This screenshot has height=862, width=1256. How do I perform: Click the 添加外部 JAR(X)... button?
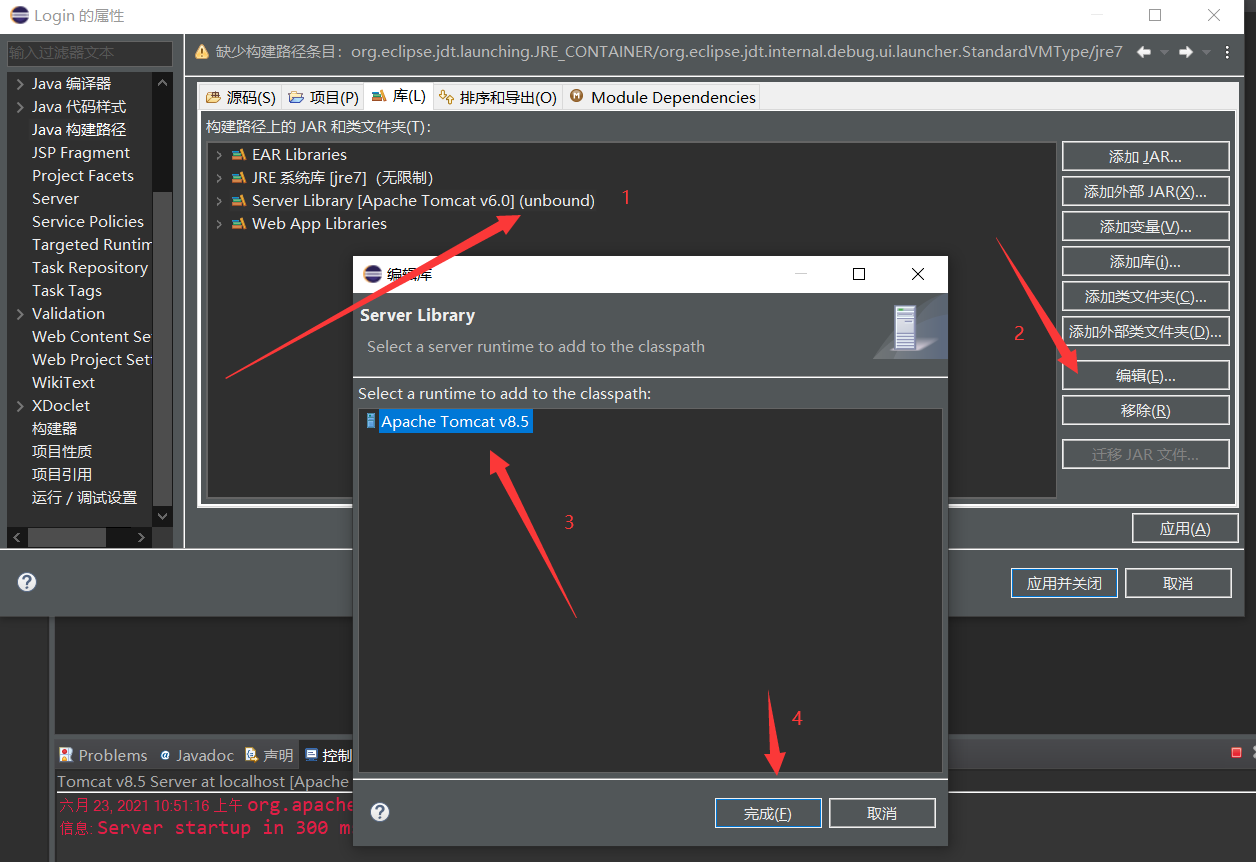coord(1145,191)
